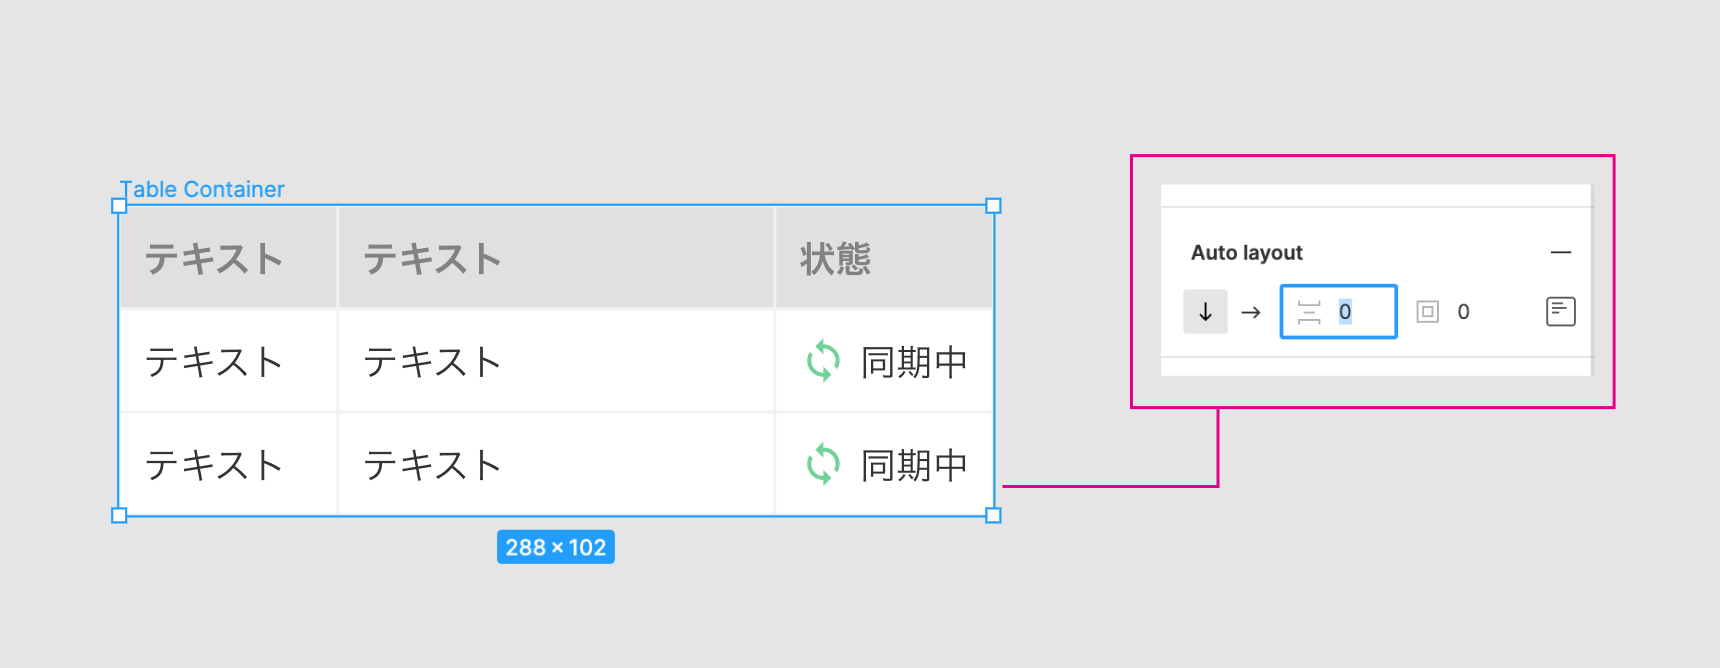Click the bottom-left selection handle of the table
This screenshot has height=668, width=1720.
[119, 515]
